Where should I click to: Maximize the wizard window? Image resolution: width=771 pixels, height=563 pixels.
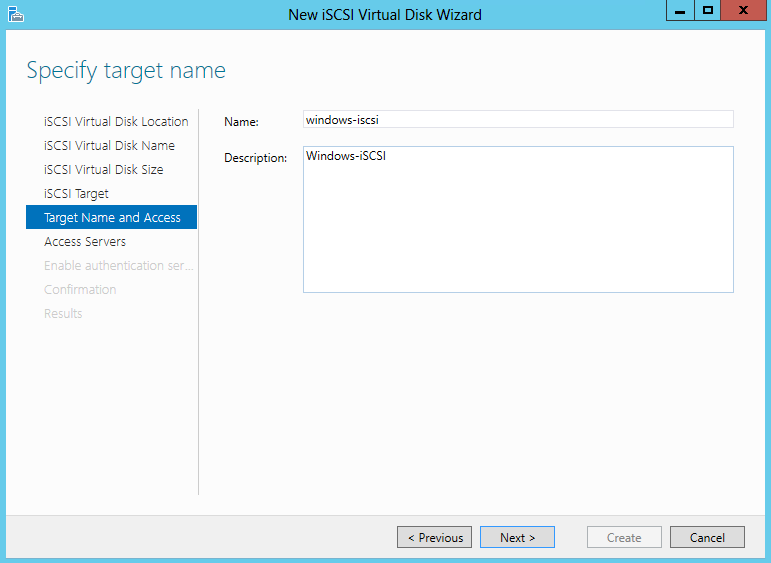click(708, 10)
